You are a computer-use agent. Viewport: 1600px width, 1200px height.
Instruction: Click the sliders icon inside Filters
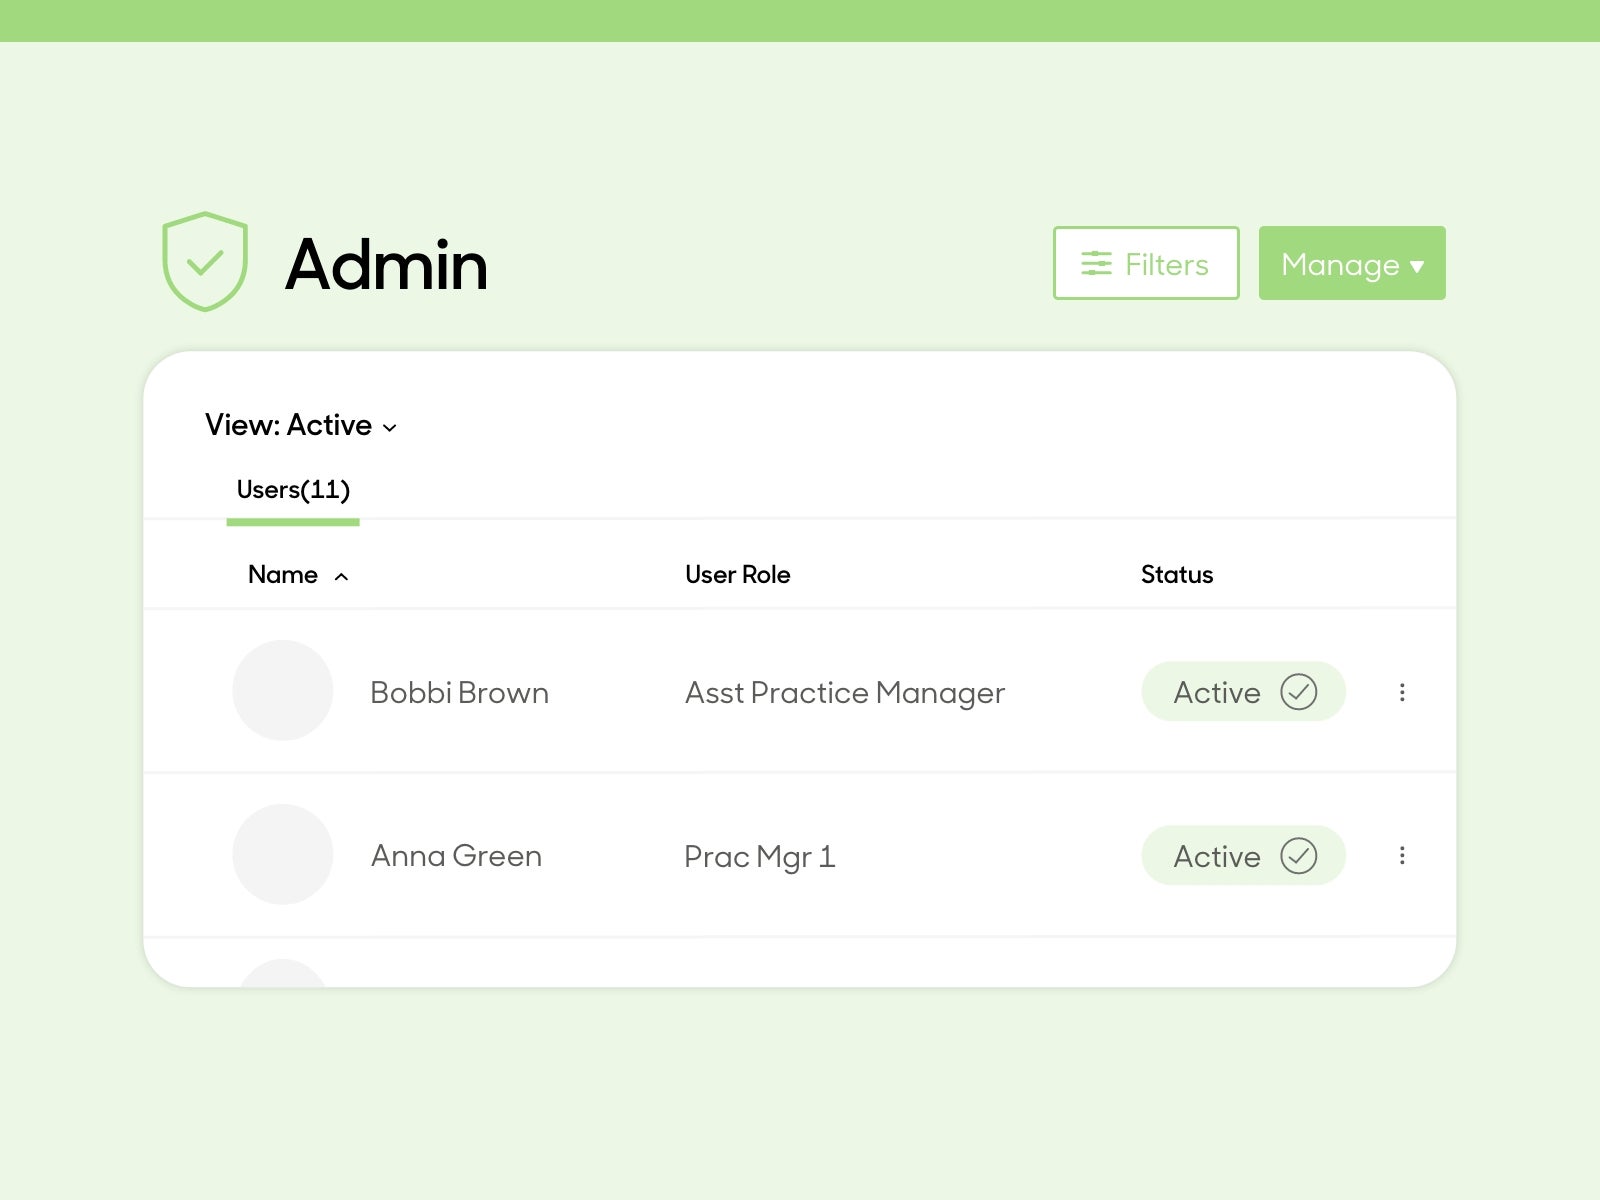[1096, 264]
